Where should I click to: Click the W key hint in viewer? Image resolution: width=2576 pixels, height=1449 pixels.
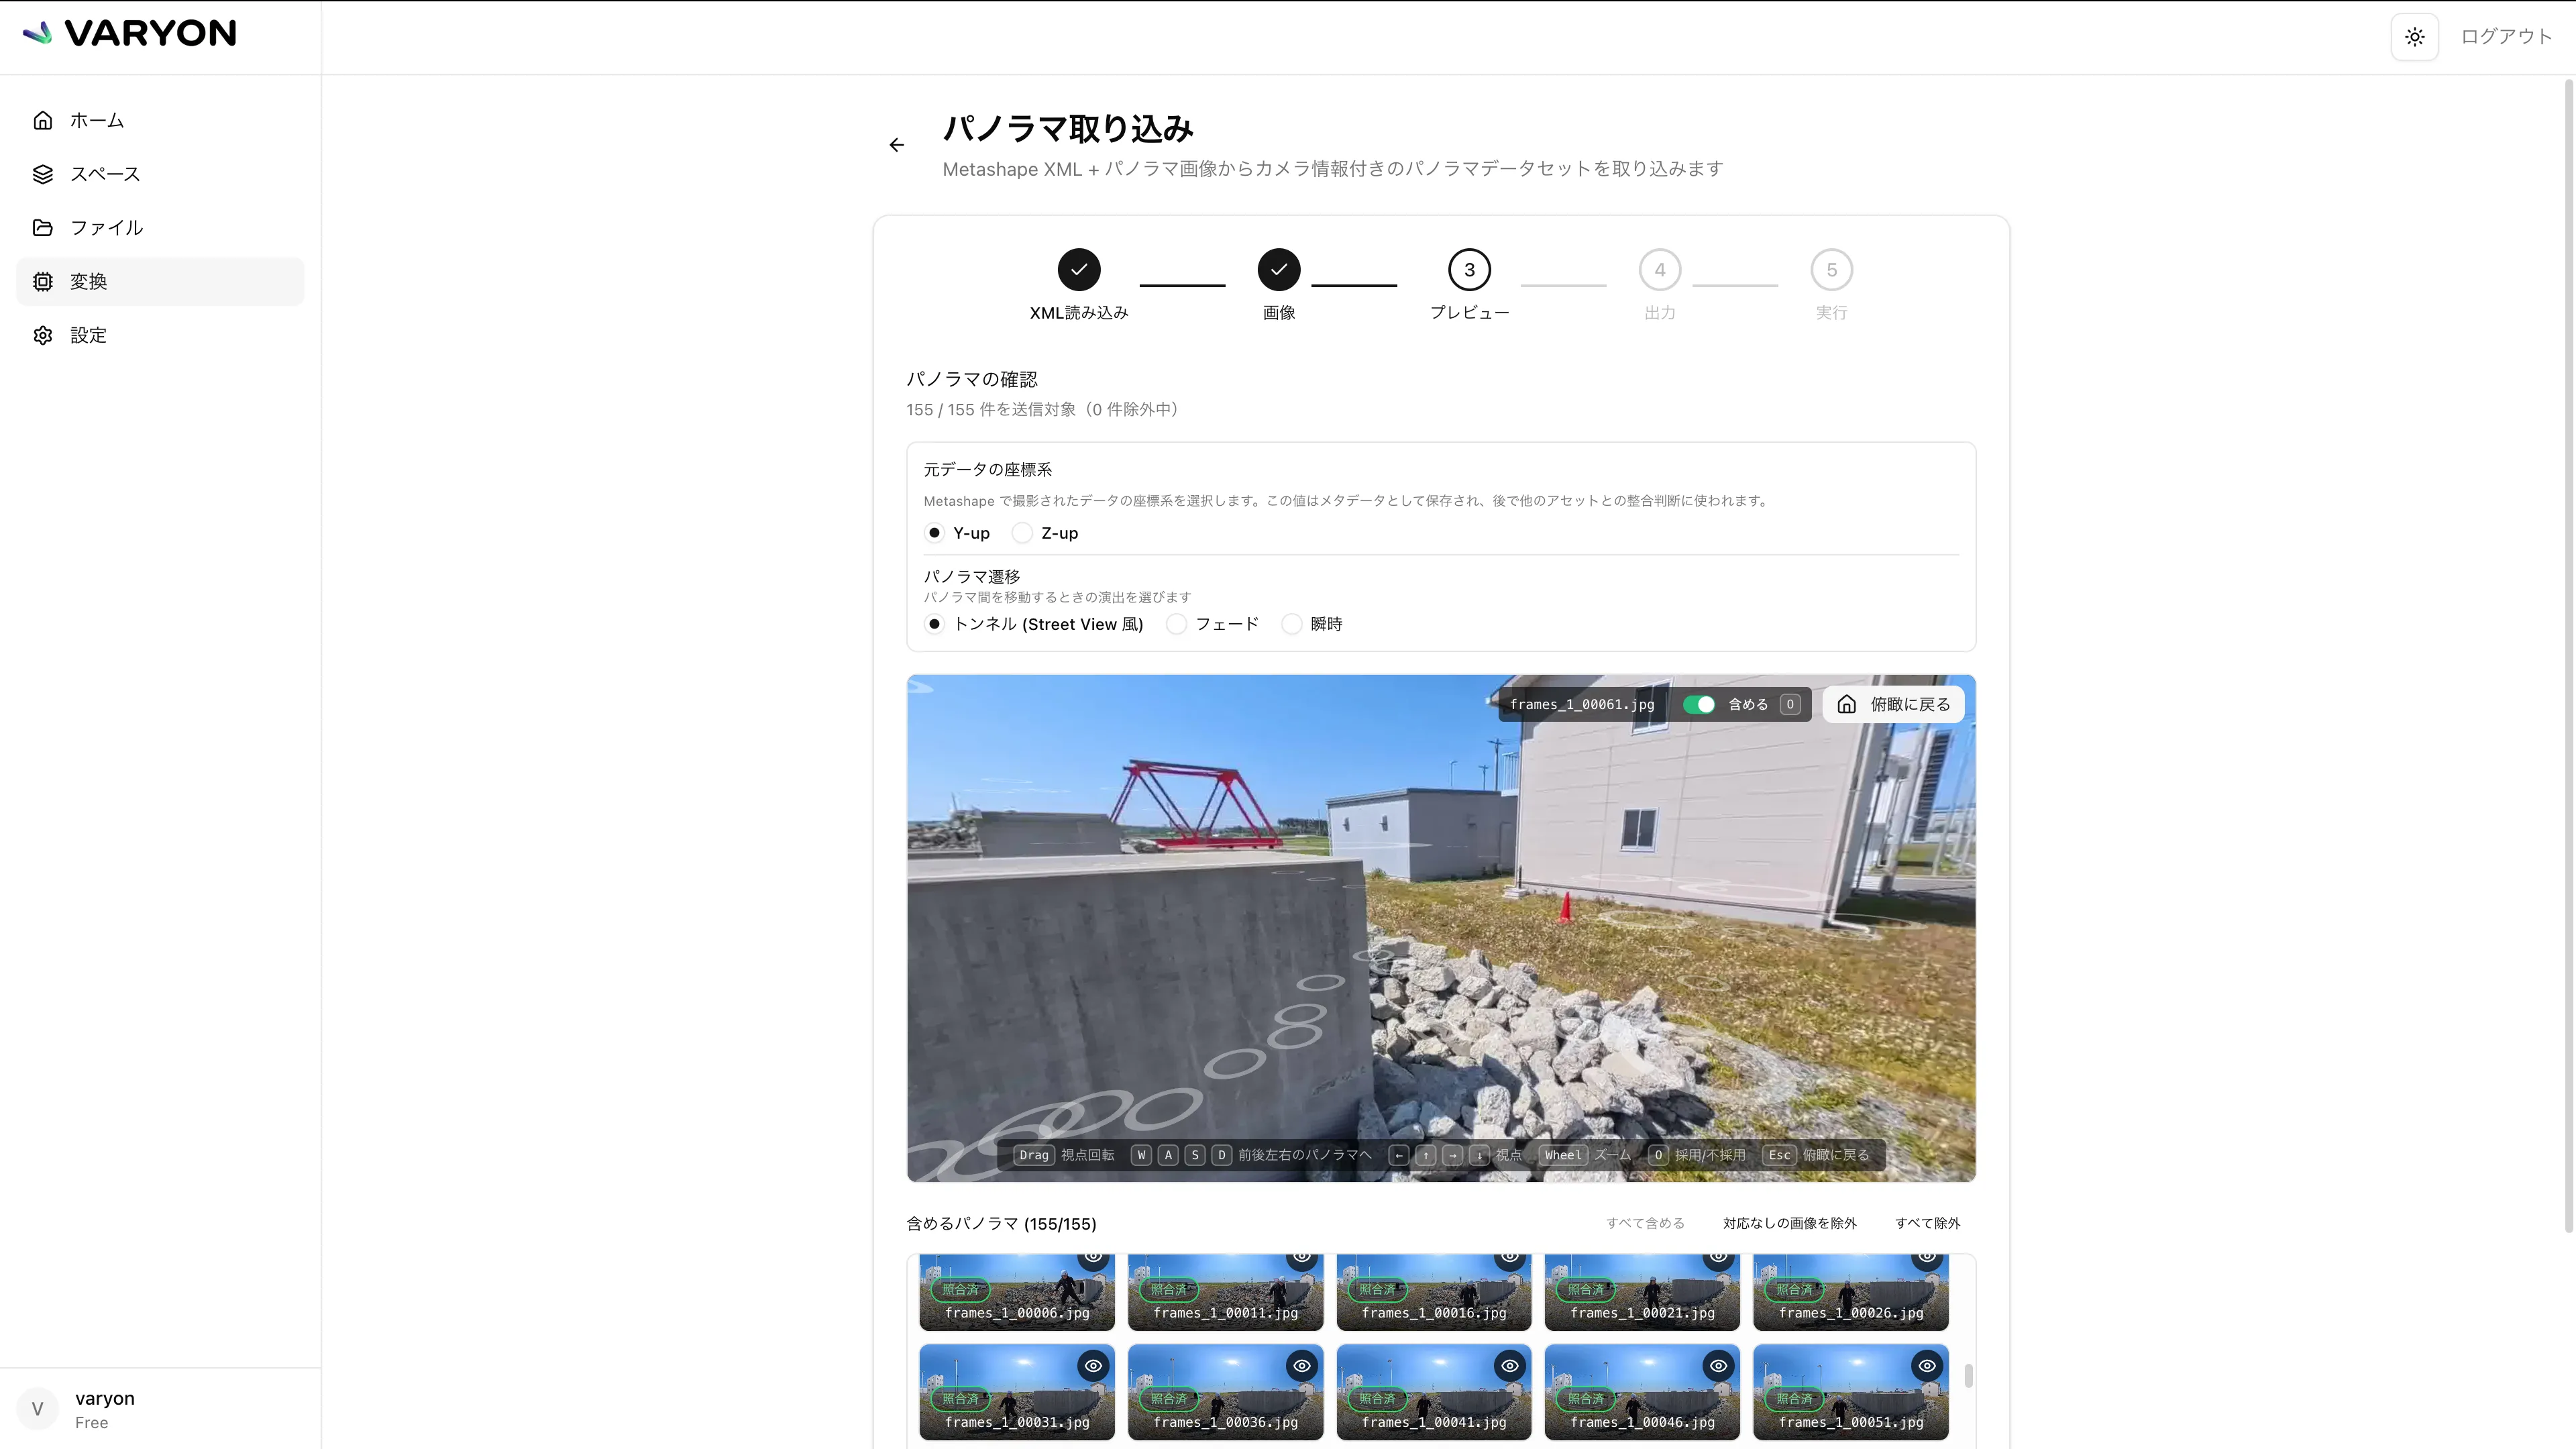1141,1155
